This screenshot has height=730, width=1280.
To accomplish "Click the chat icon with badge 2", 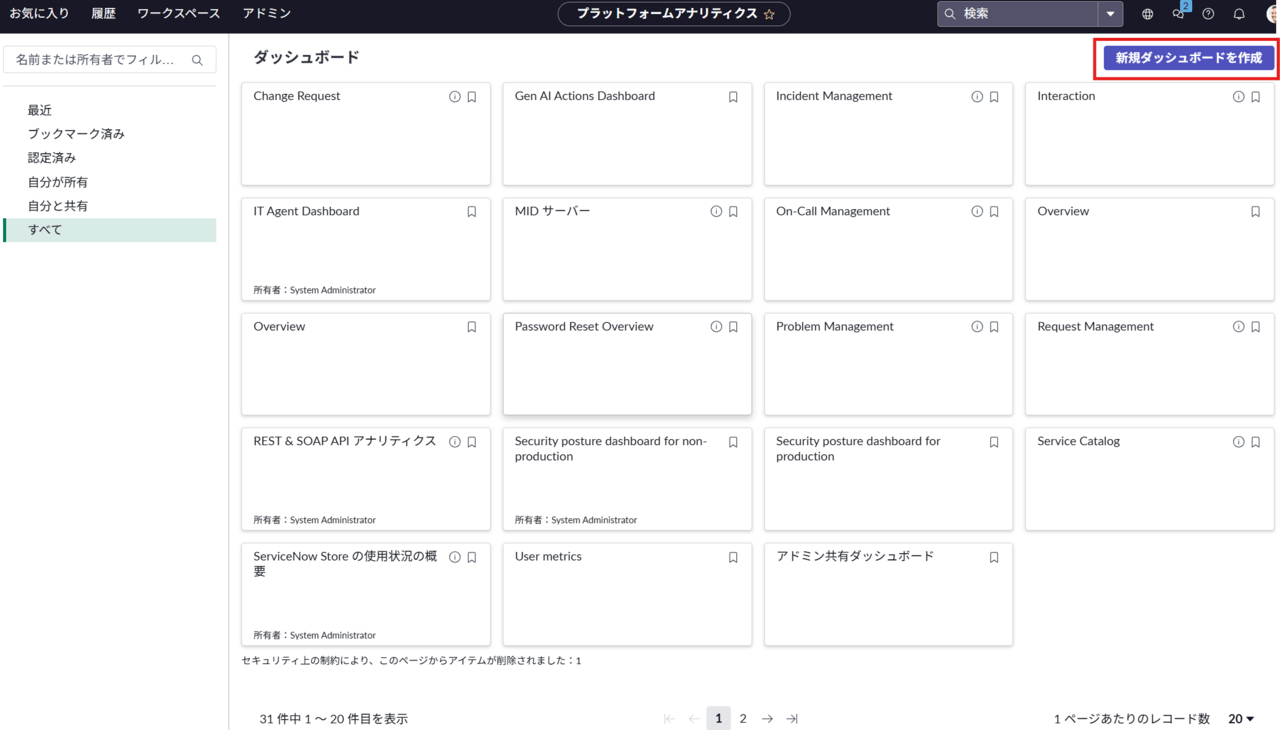I will click(x=1178, y=14).
